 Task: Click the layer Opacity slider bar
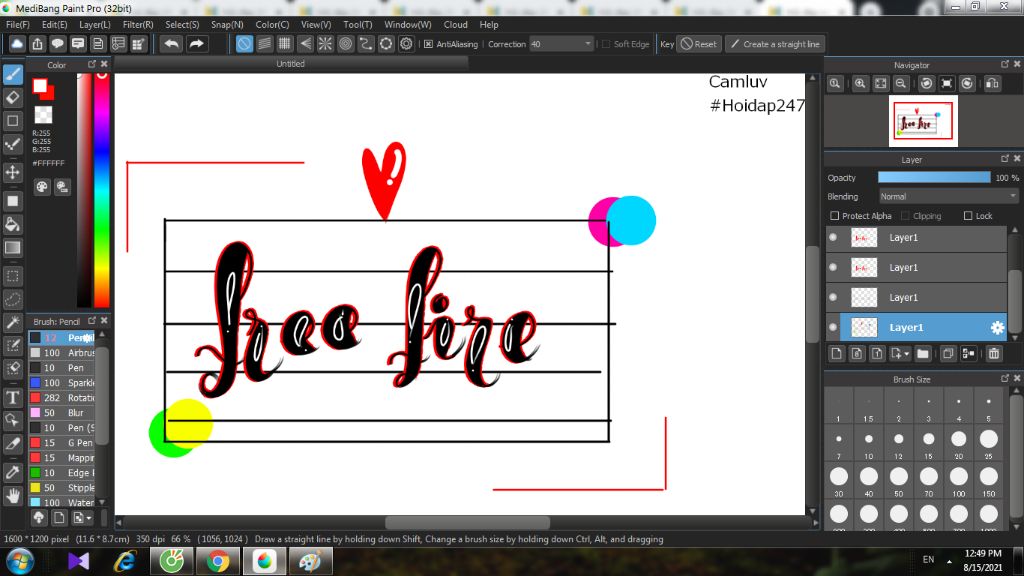pyautogui.click(x=934, y=178)
